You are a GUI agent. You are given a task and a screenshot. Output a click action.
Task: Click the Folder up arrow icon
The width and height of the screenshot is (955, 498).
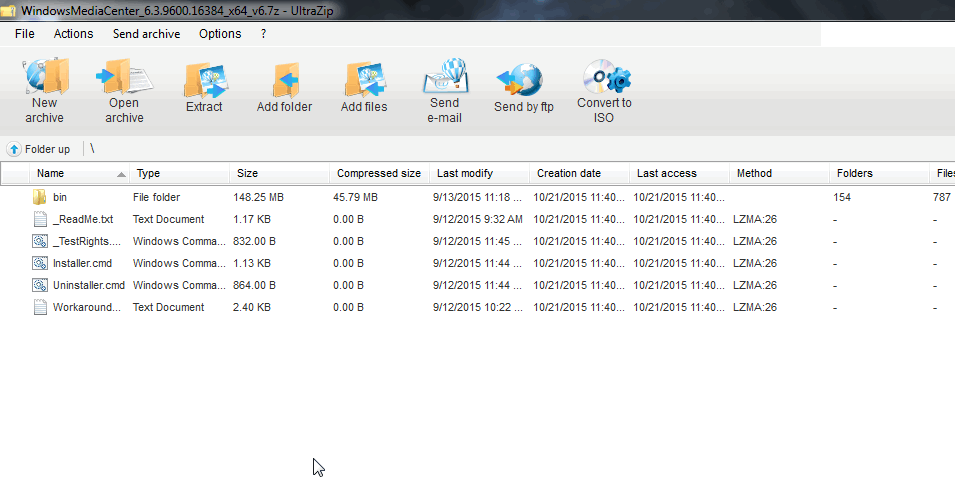[14, 149]
